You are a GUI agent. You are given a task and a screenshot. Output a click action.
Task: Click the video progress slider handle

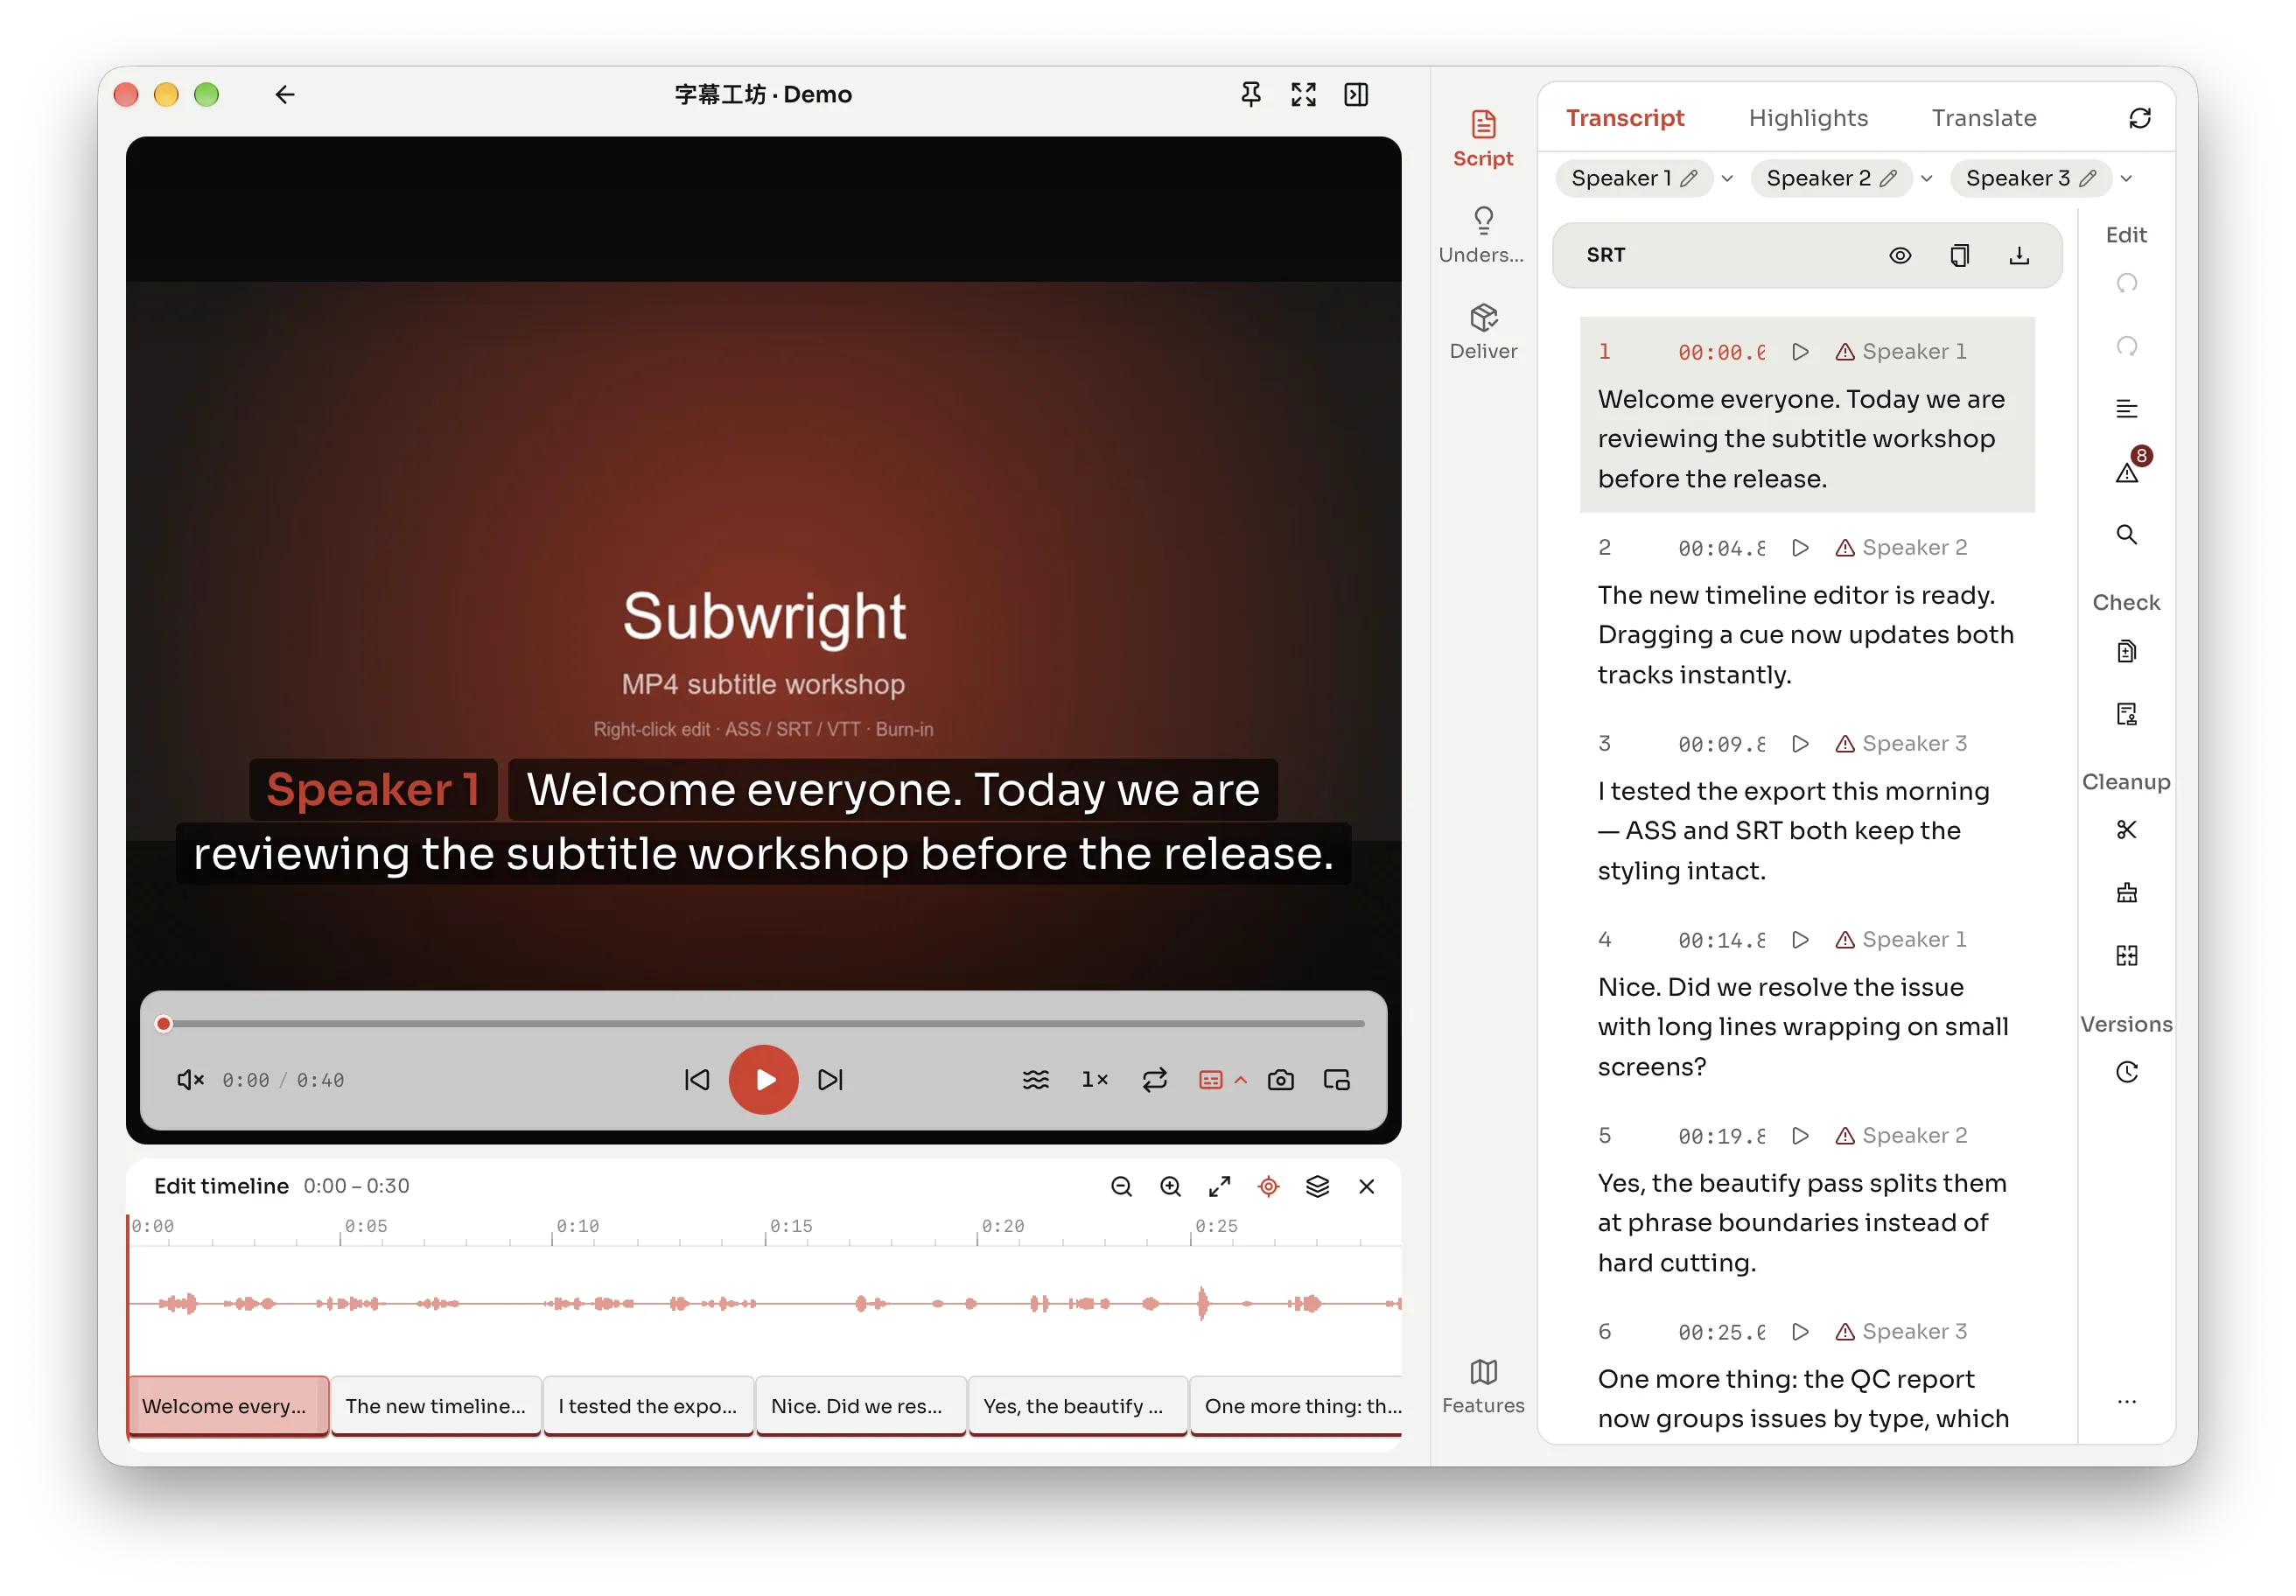coord(164,1024)
